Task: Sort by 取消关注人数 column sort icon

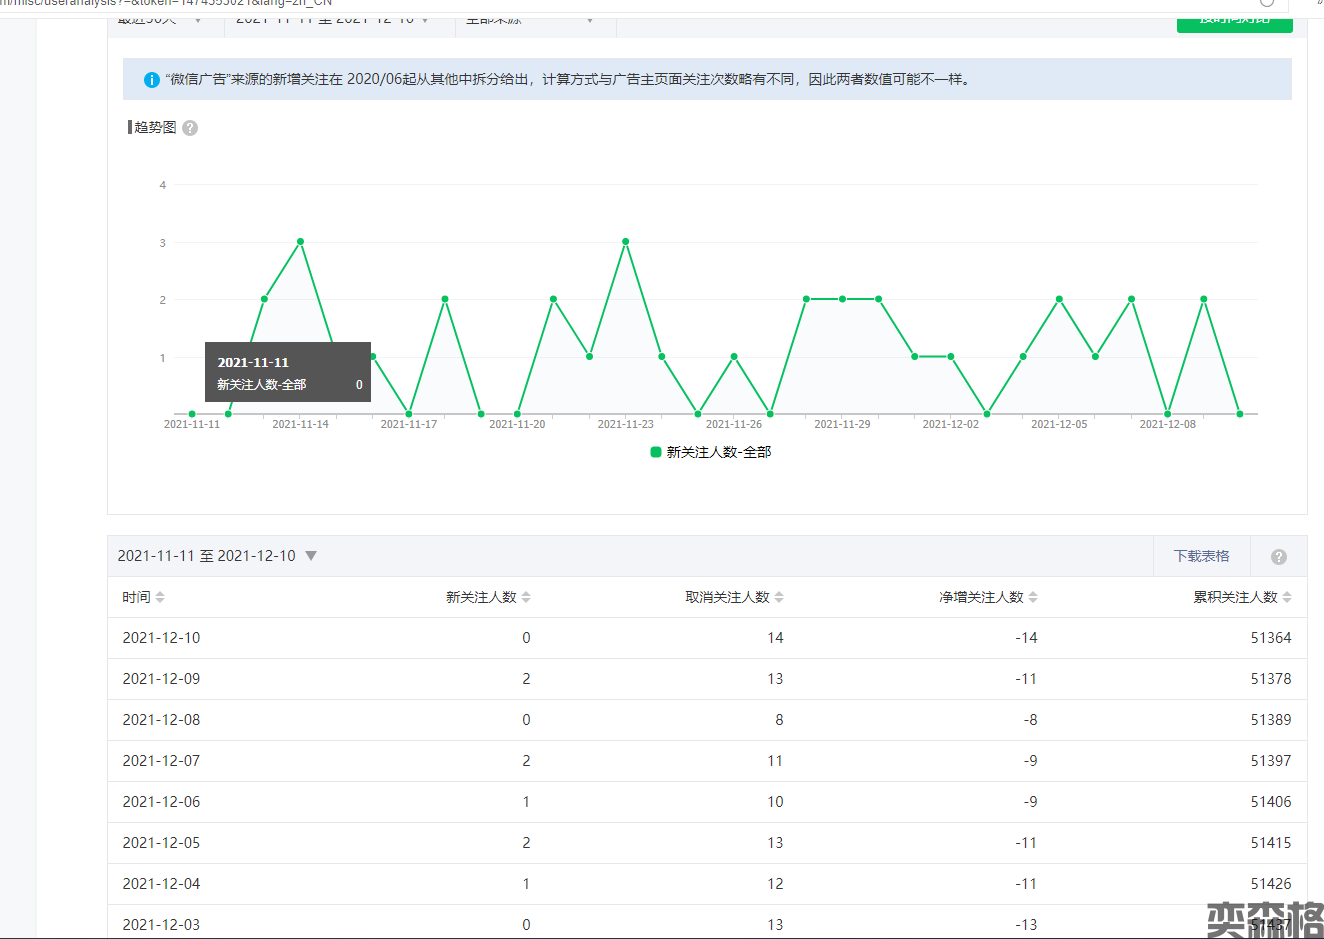Action: 779,597
